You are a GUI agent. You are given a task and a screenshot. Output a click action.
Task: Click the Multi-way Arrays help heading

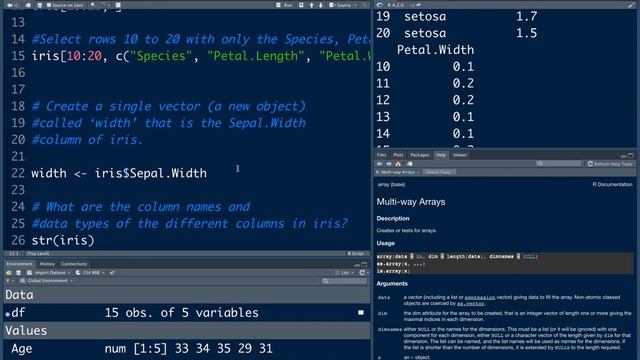[411, 202]
